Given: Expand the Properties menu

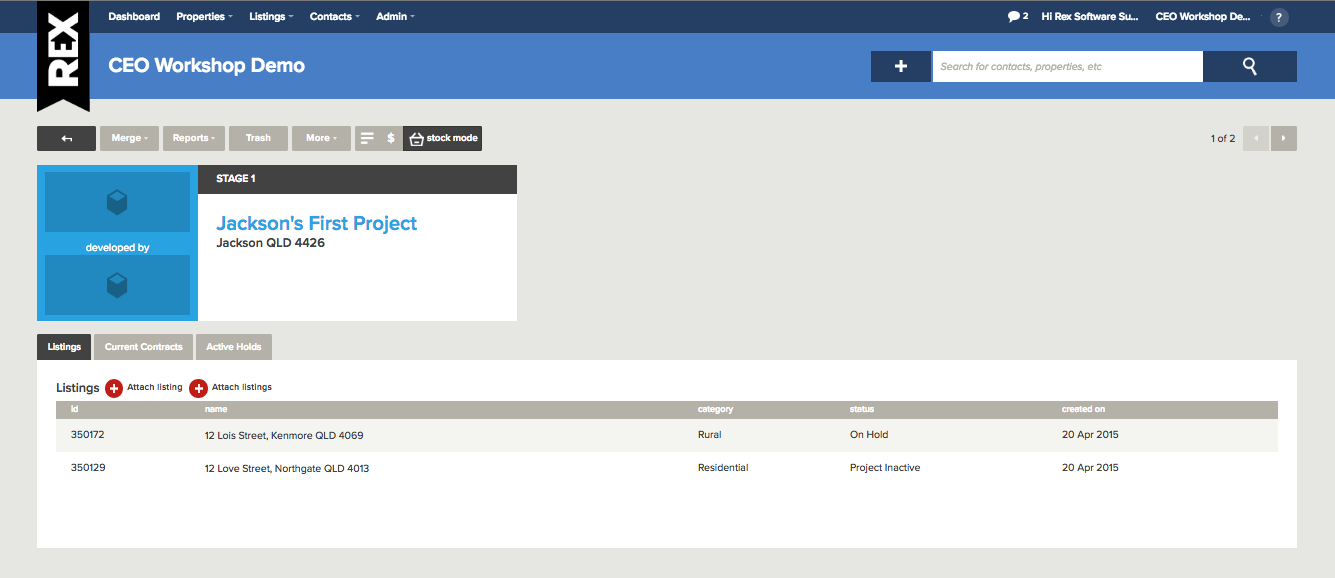Looking at the screenshot, I should click(x=204, y=16).
